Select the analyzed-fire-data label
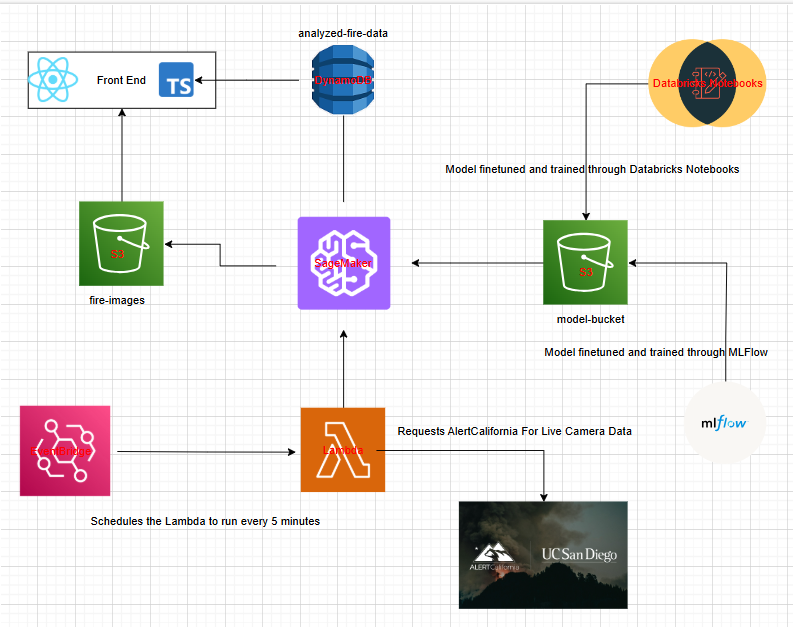Image resolution: width=793 pixels, height=627 pixels. pyautogui.click(x=343, y=33)
